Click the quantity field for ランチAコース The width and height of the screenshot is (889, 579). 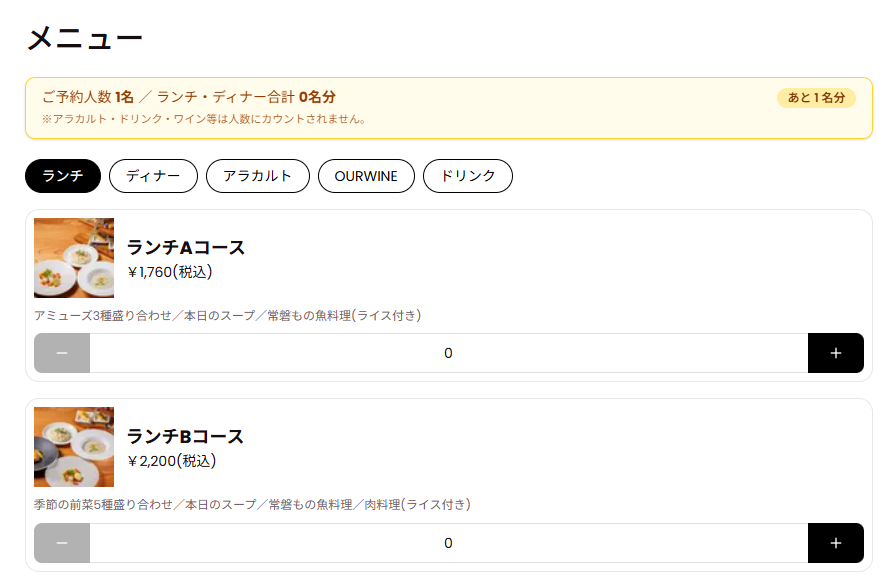coord(448,353)
